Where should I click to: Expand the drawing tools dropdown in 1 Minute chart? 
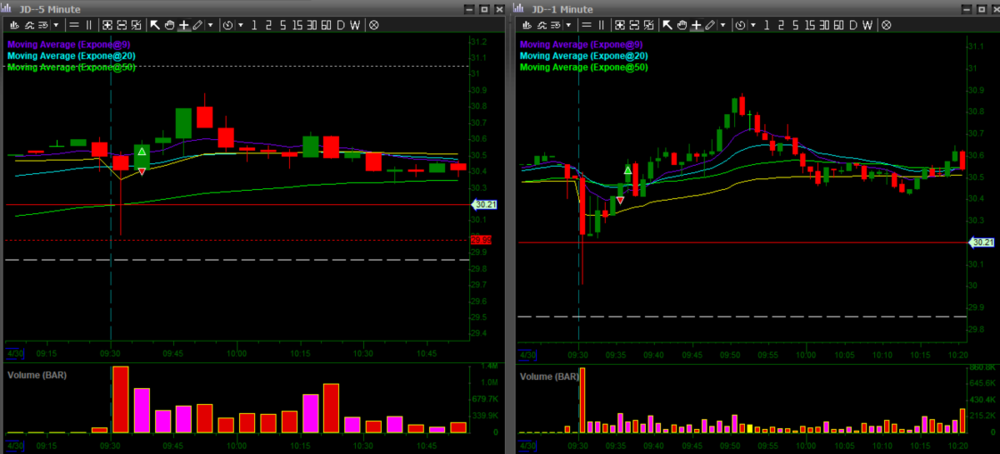point(723,24)
